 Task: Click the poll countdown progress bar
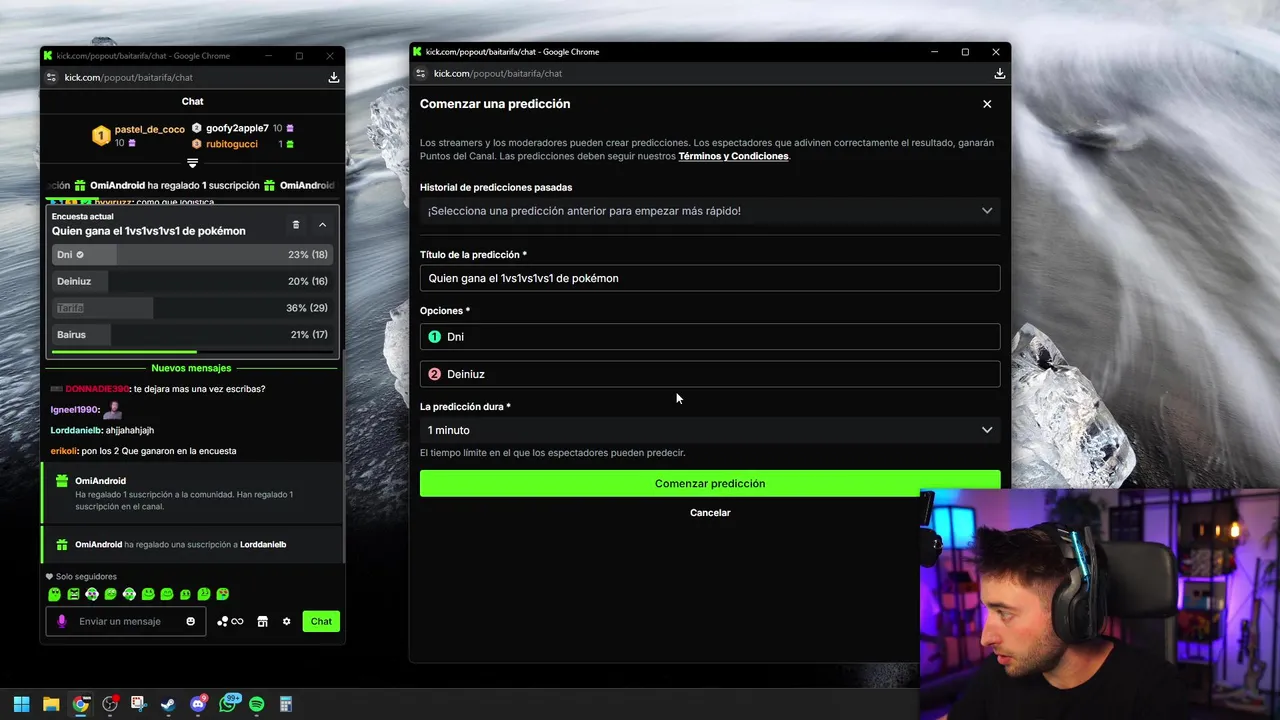click(192, 351)
